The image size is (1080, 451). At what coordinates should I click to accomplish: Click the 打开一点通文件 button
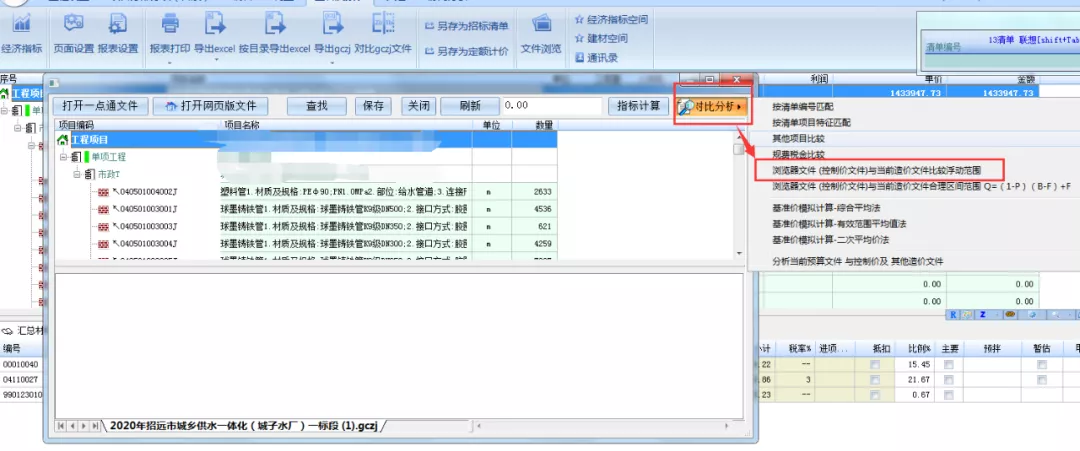pos(100,105)
